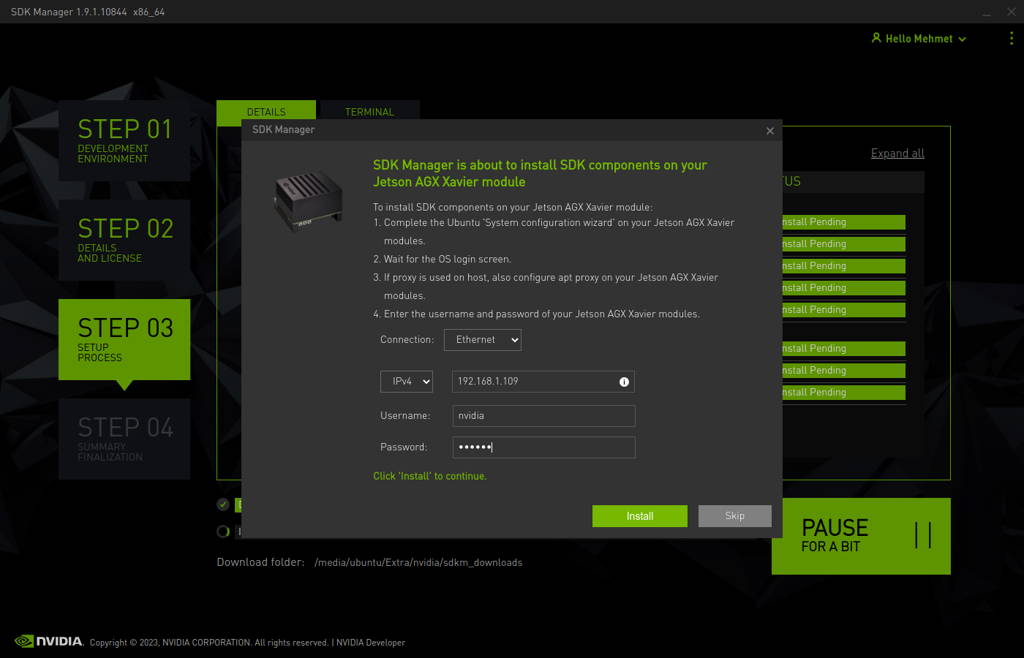Click the last Install Pending status bar
The height and width of the screenshot is (658, 1024).
point(843,392)
